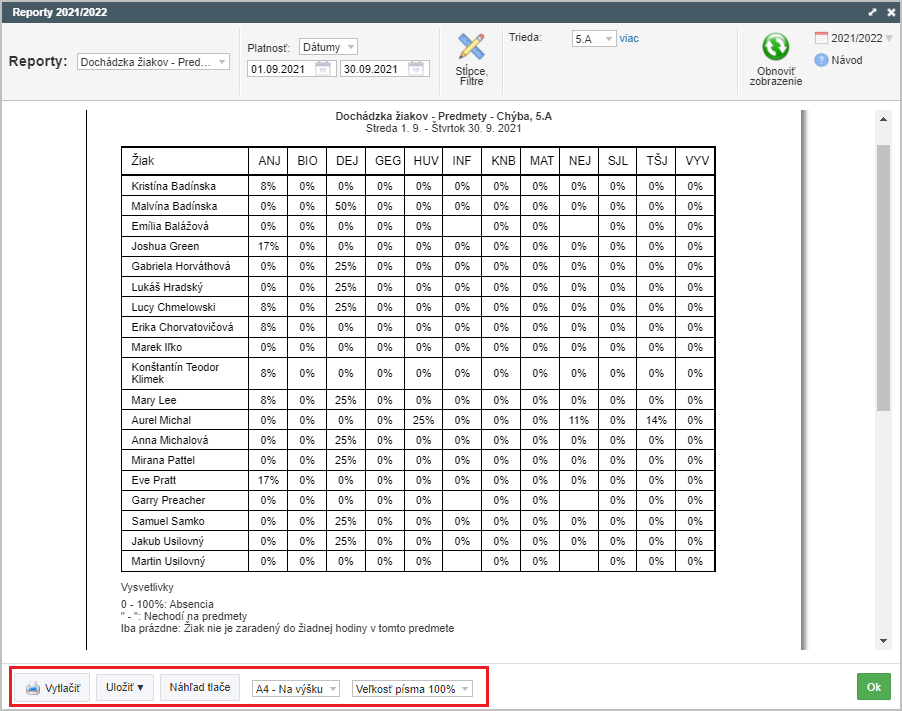Expand the Uložiť save menu
The image size is (902, 711).
point(124,687)
